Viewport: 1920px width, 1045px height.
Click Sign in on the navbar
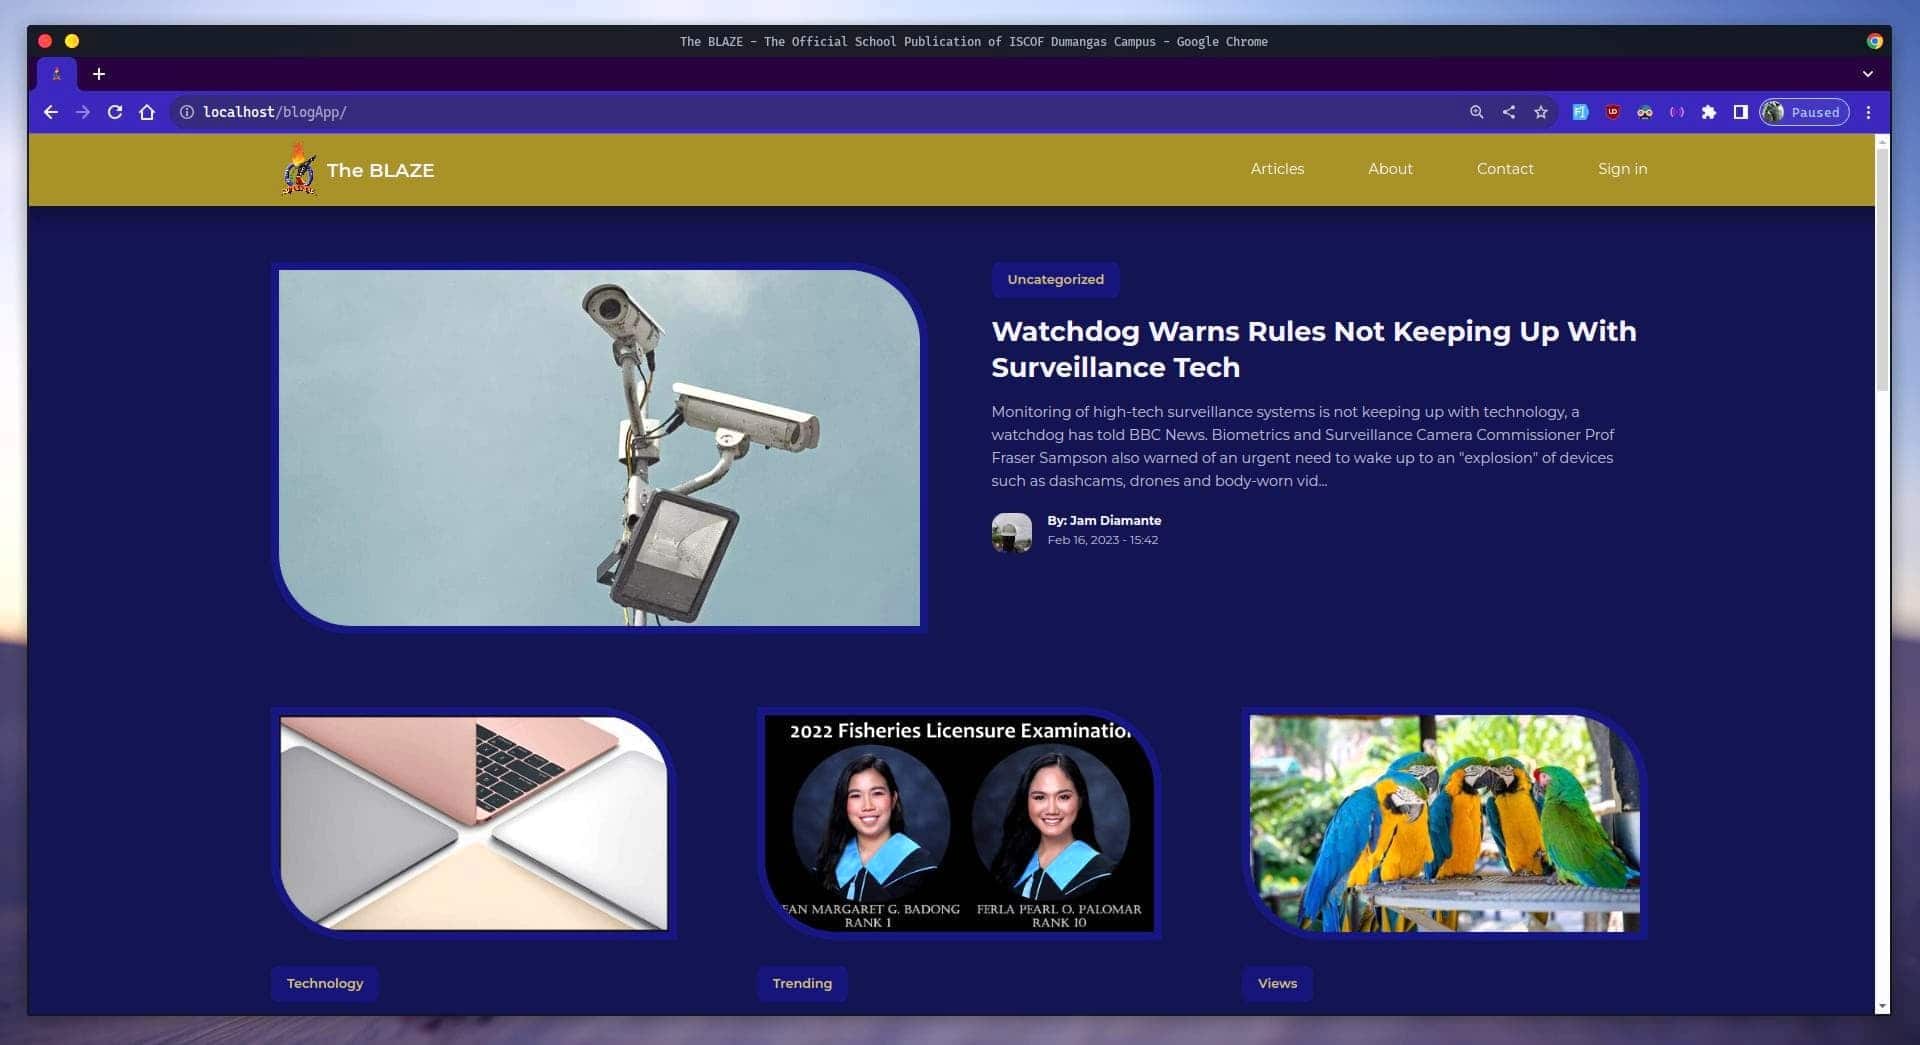[x=1622, y=169]
